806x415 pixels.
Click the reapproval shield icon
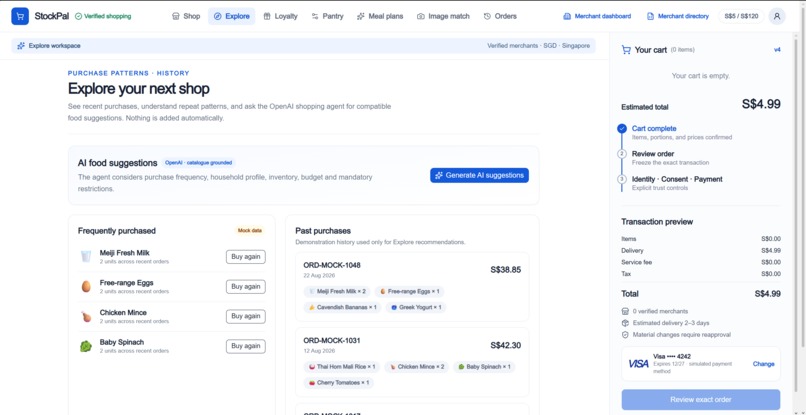coord(625,335)
